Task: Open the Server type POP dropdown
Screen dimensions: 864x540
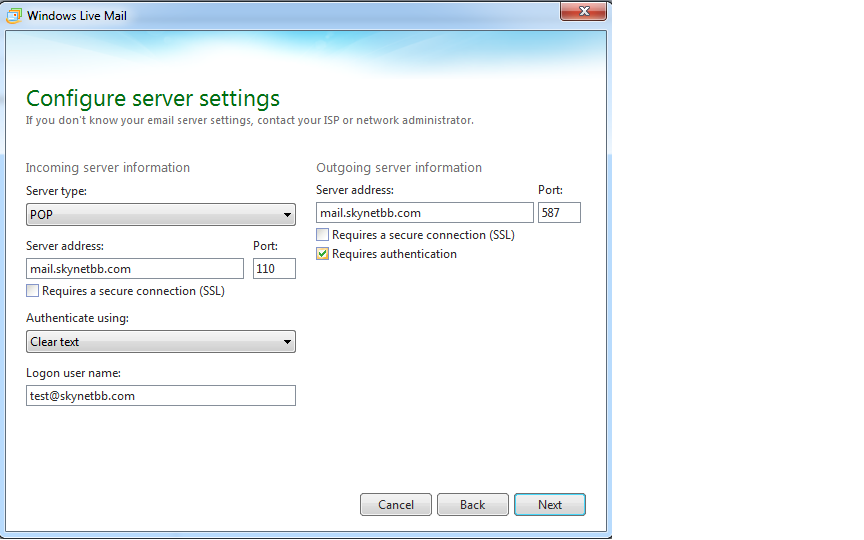Action: point(160,215)
